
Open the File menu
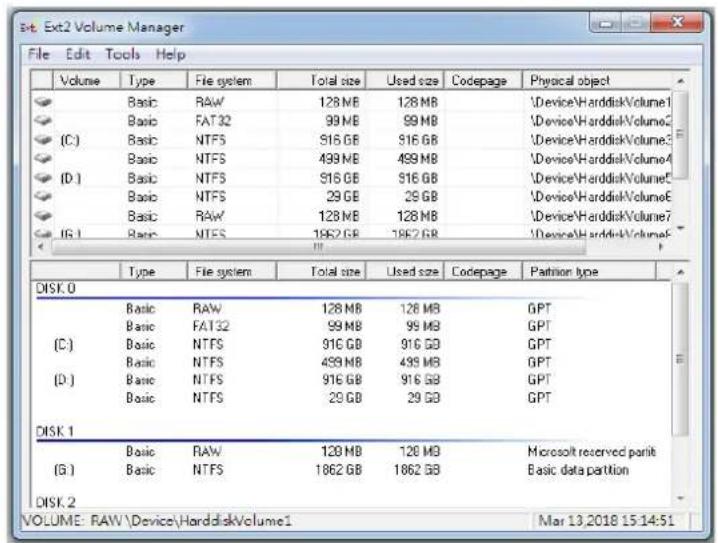38,54
